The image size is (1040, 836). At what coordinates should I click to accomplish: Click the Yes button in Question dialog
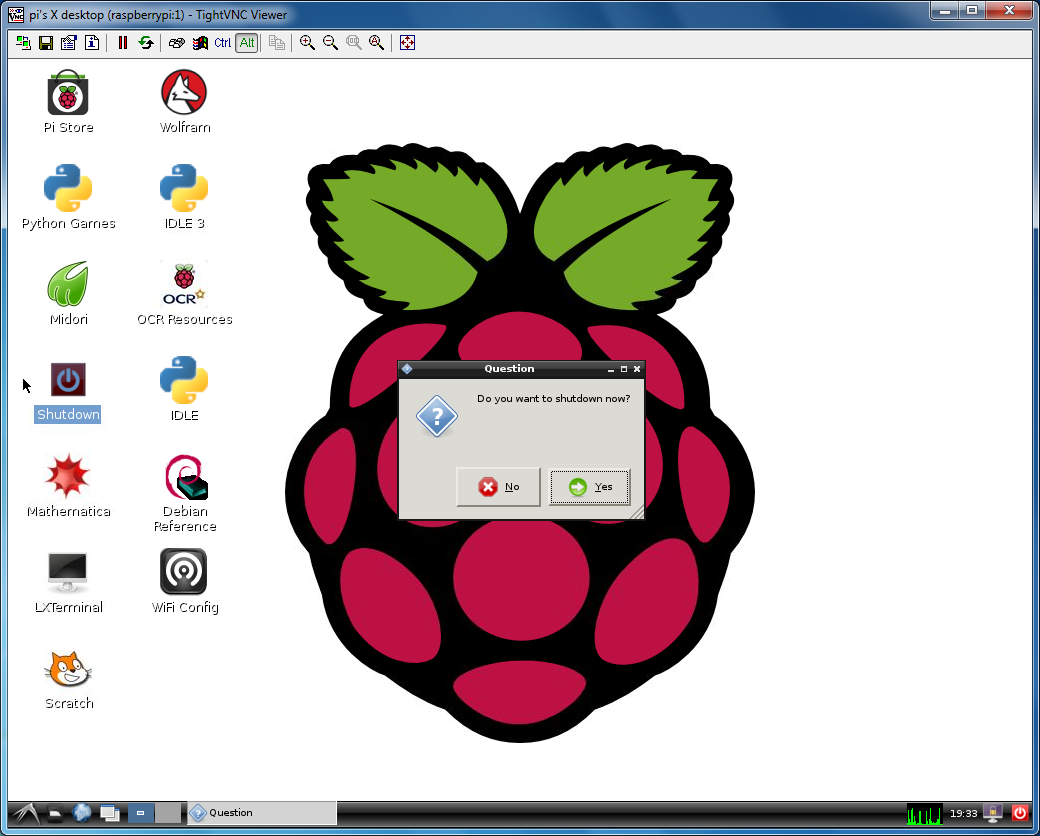[590, 487]
